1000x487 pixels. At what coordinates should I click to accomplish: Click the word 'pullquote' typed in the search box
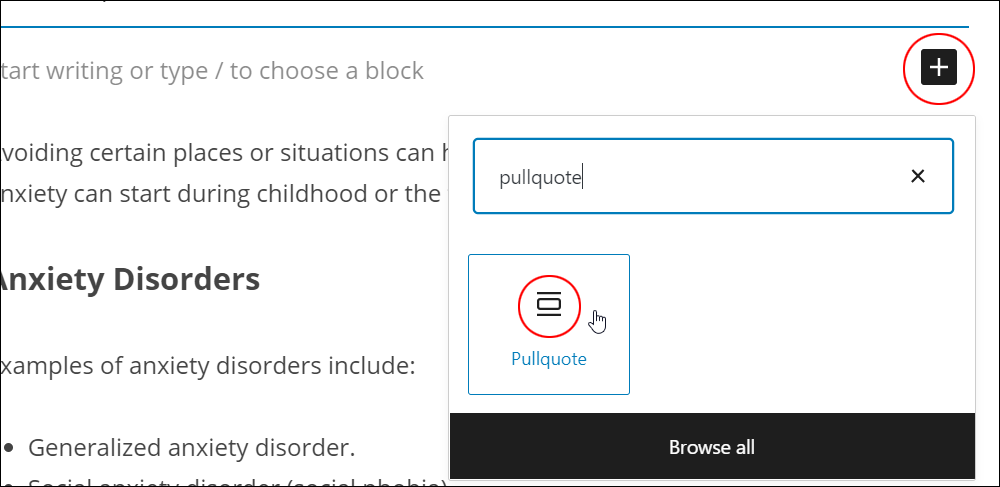[x=540, y=178]
